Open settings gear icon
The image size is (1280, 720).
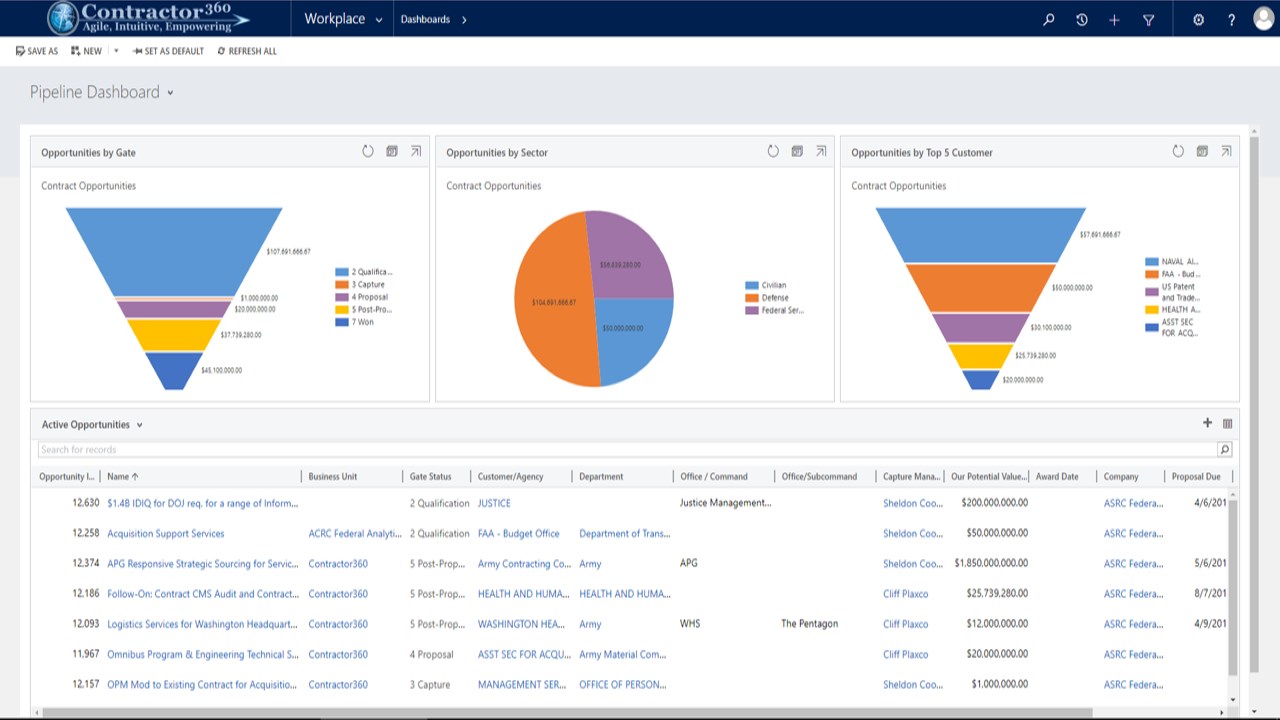[x=1198, y=19]
